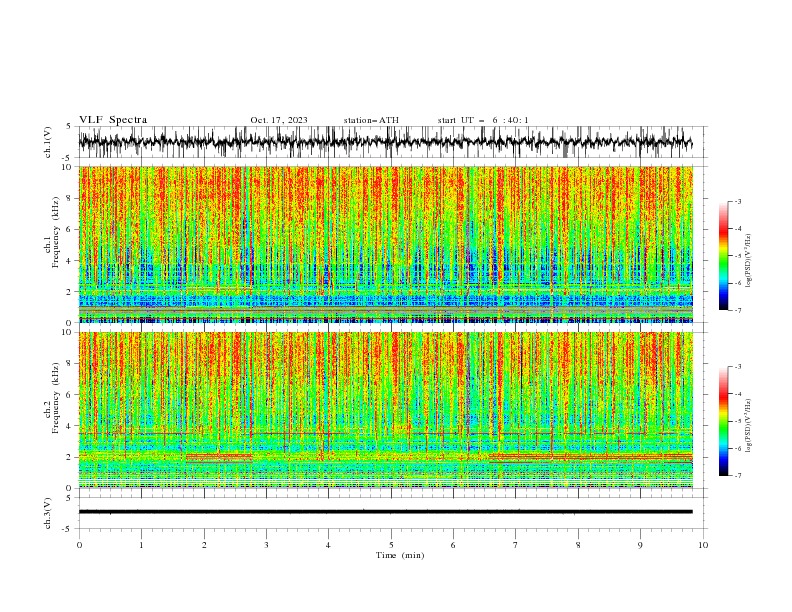This screenshot has height=612, width=792.
Task: Click the "10" kHz tick of the ch.2 spectrogram
Action: [x=67, y=332]
